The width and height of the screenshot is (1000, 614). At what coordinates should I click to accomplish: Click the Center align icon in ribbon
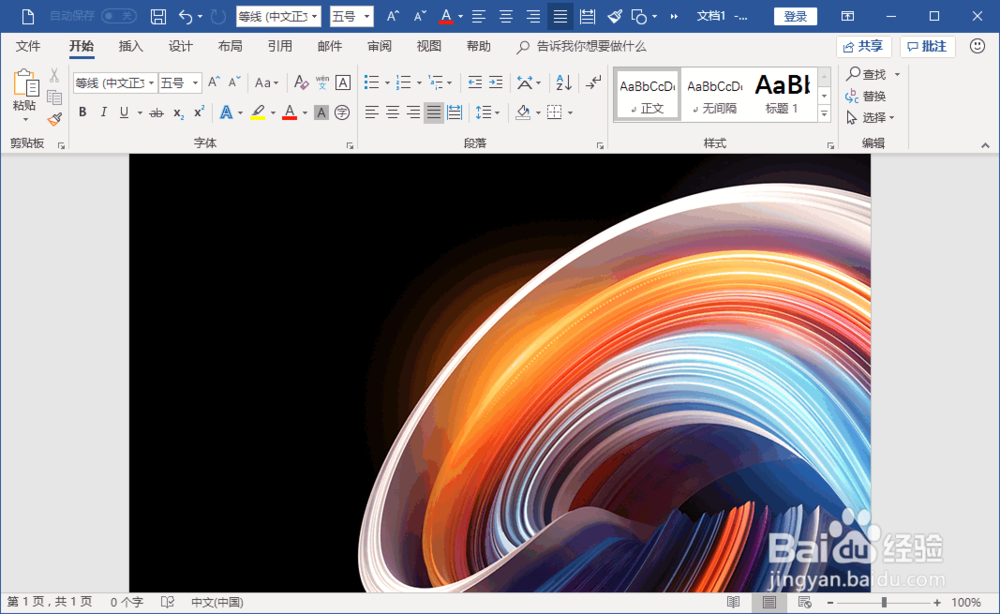[392, 113]
